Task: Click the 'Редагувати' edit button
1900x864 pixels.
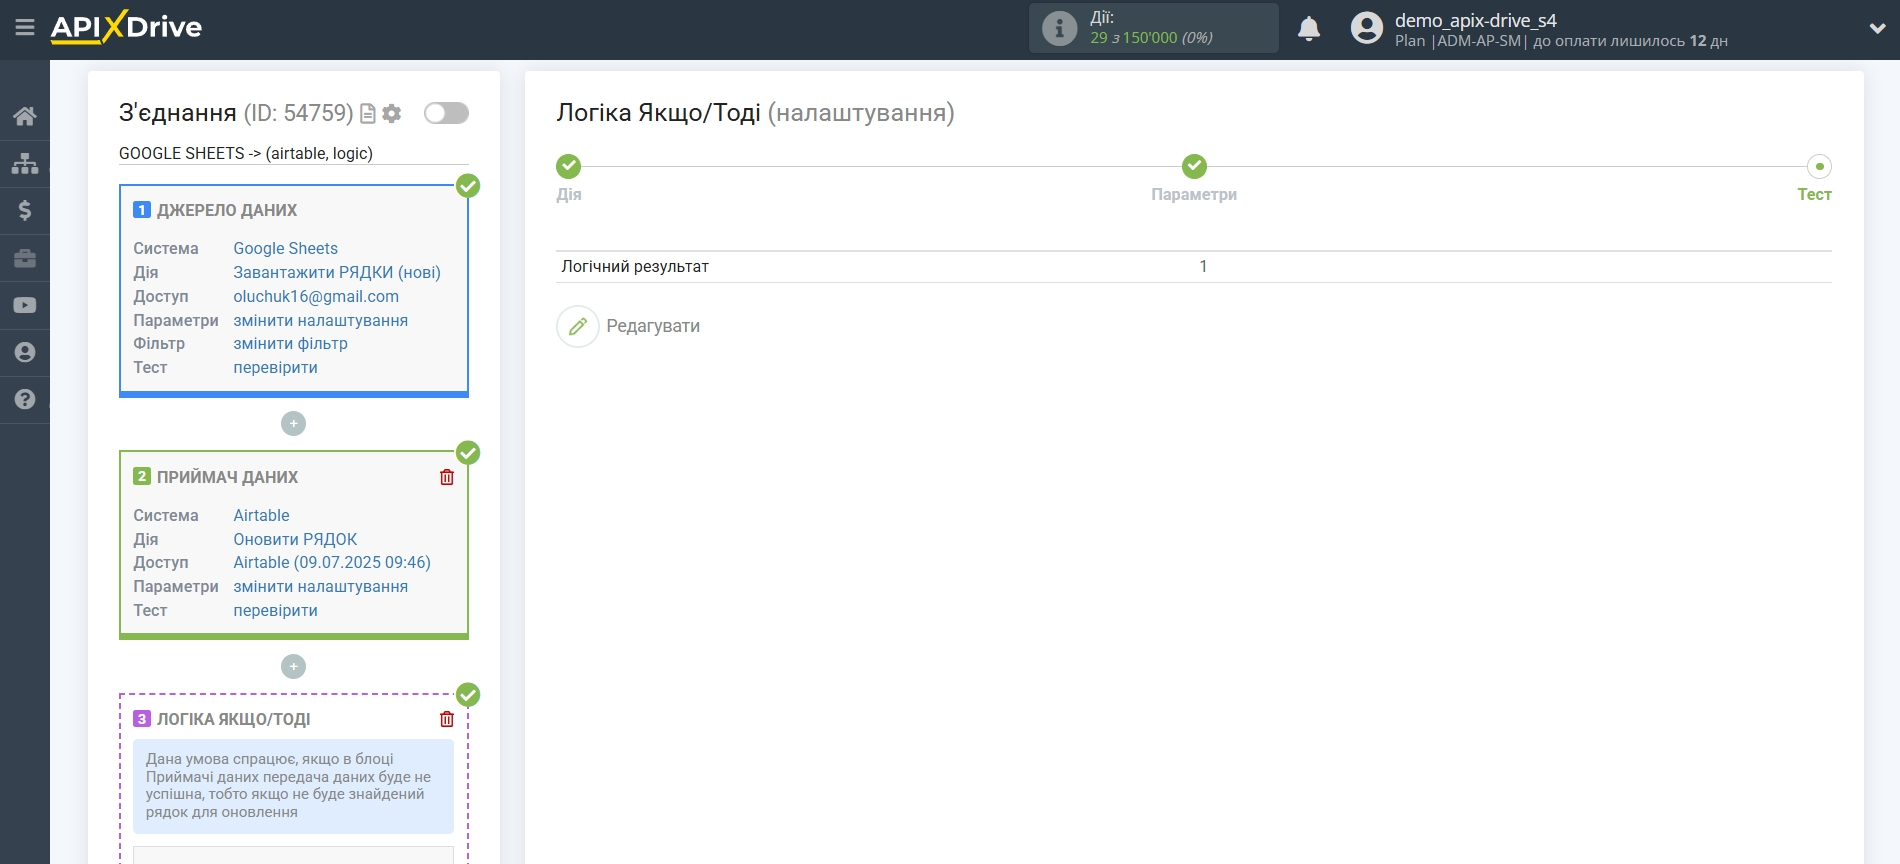Action: 629,326
